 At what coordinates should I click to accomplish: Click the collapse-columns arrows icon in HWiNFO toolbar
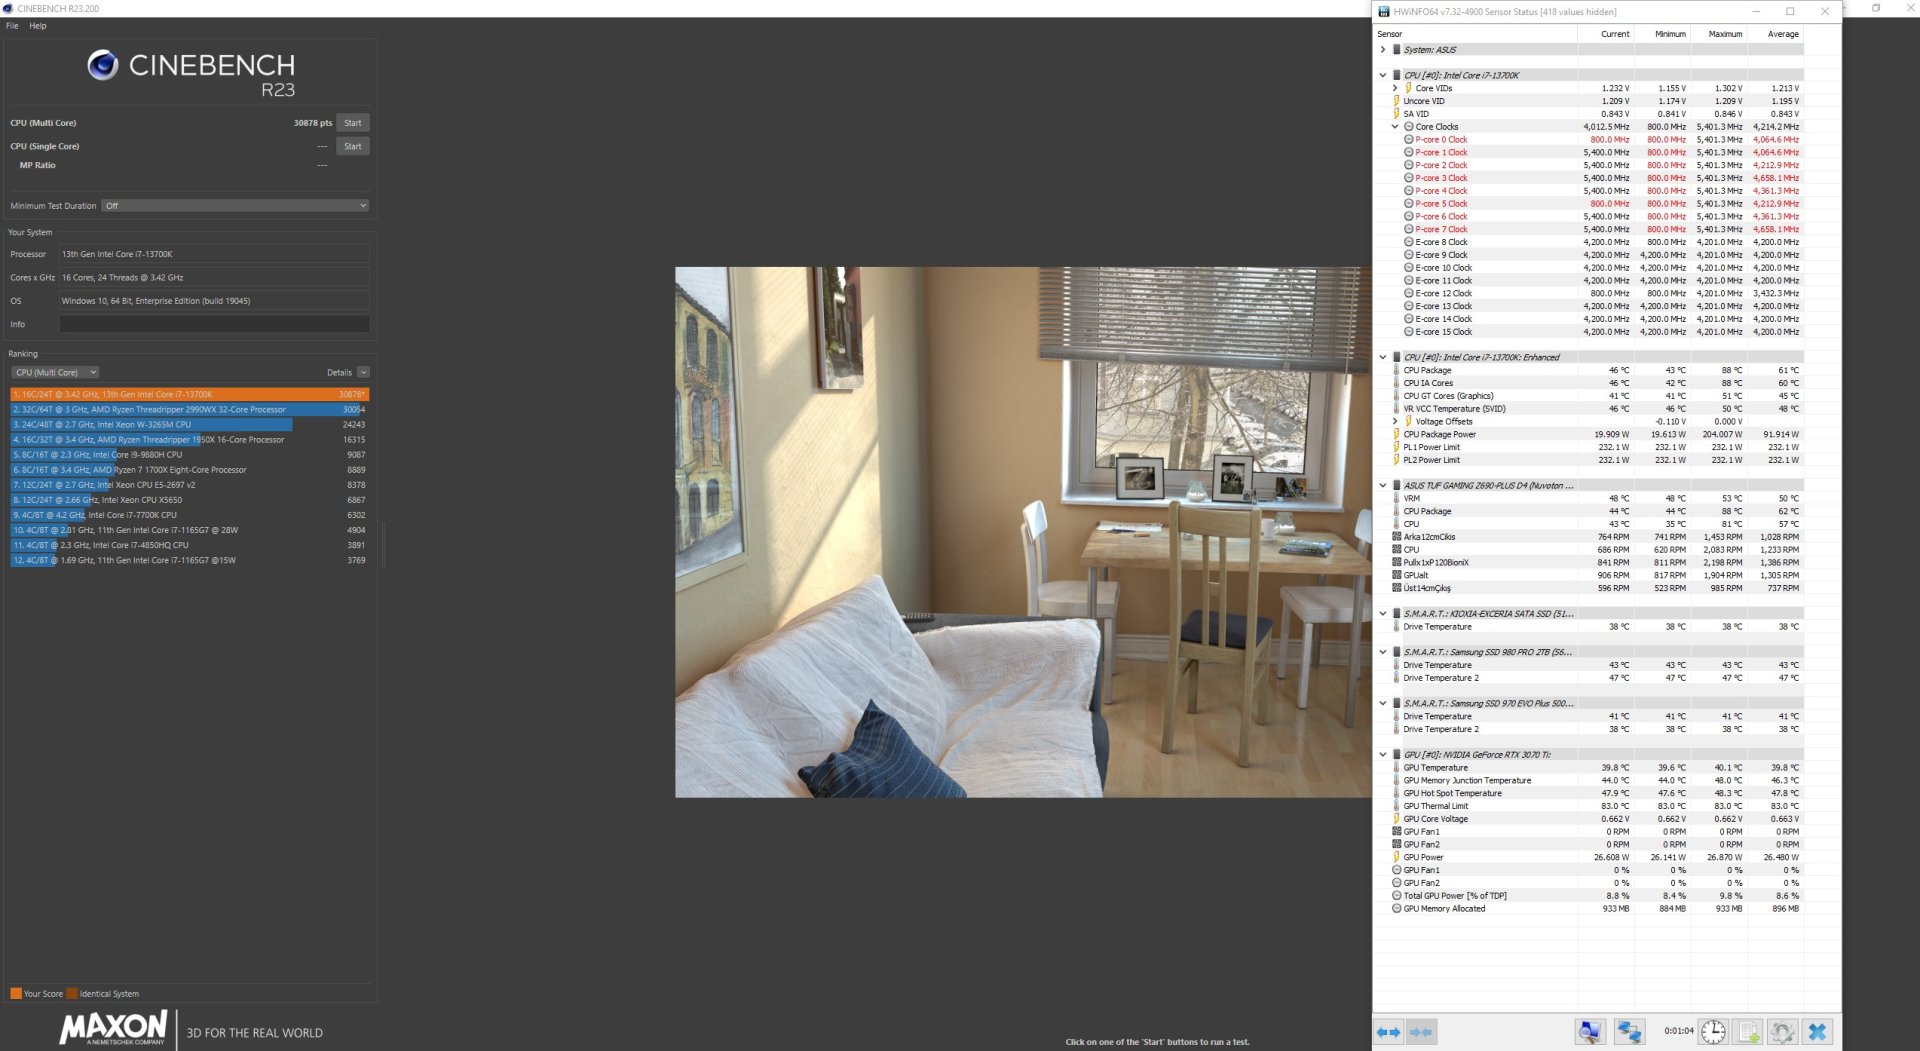pyautogui.click(x=1420, y=1032)
